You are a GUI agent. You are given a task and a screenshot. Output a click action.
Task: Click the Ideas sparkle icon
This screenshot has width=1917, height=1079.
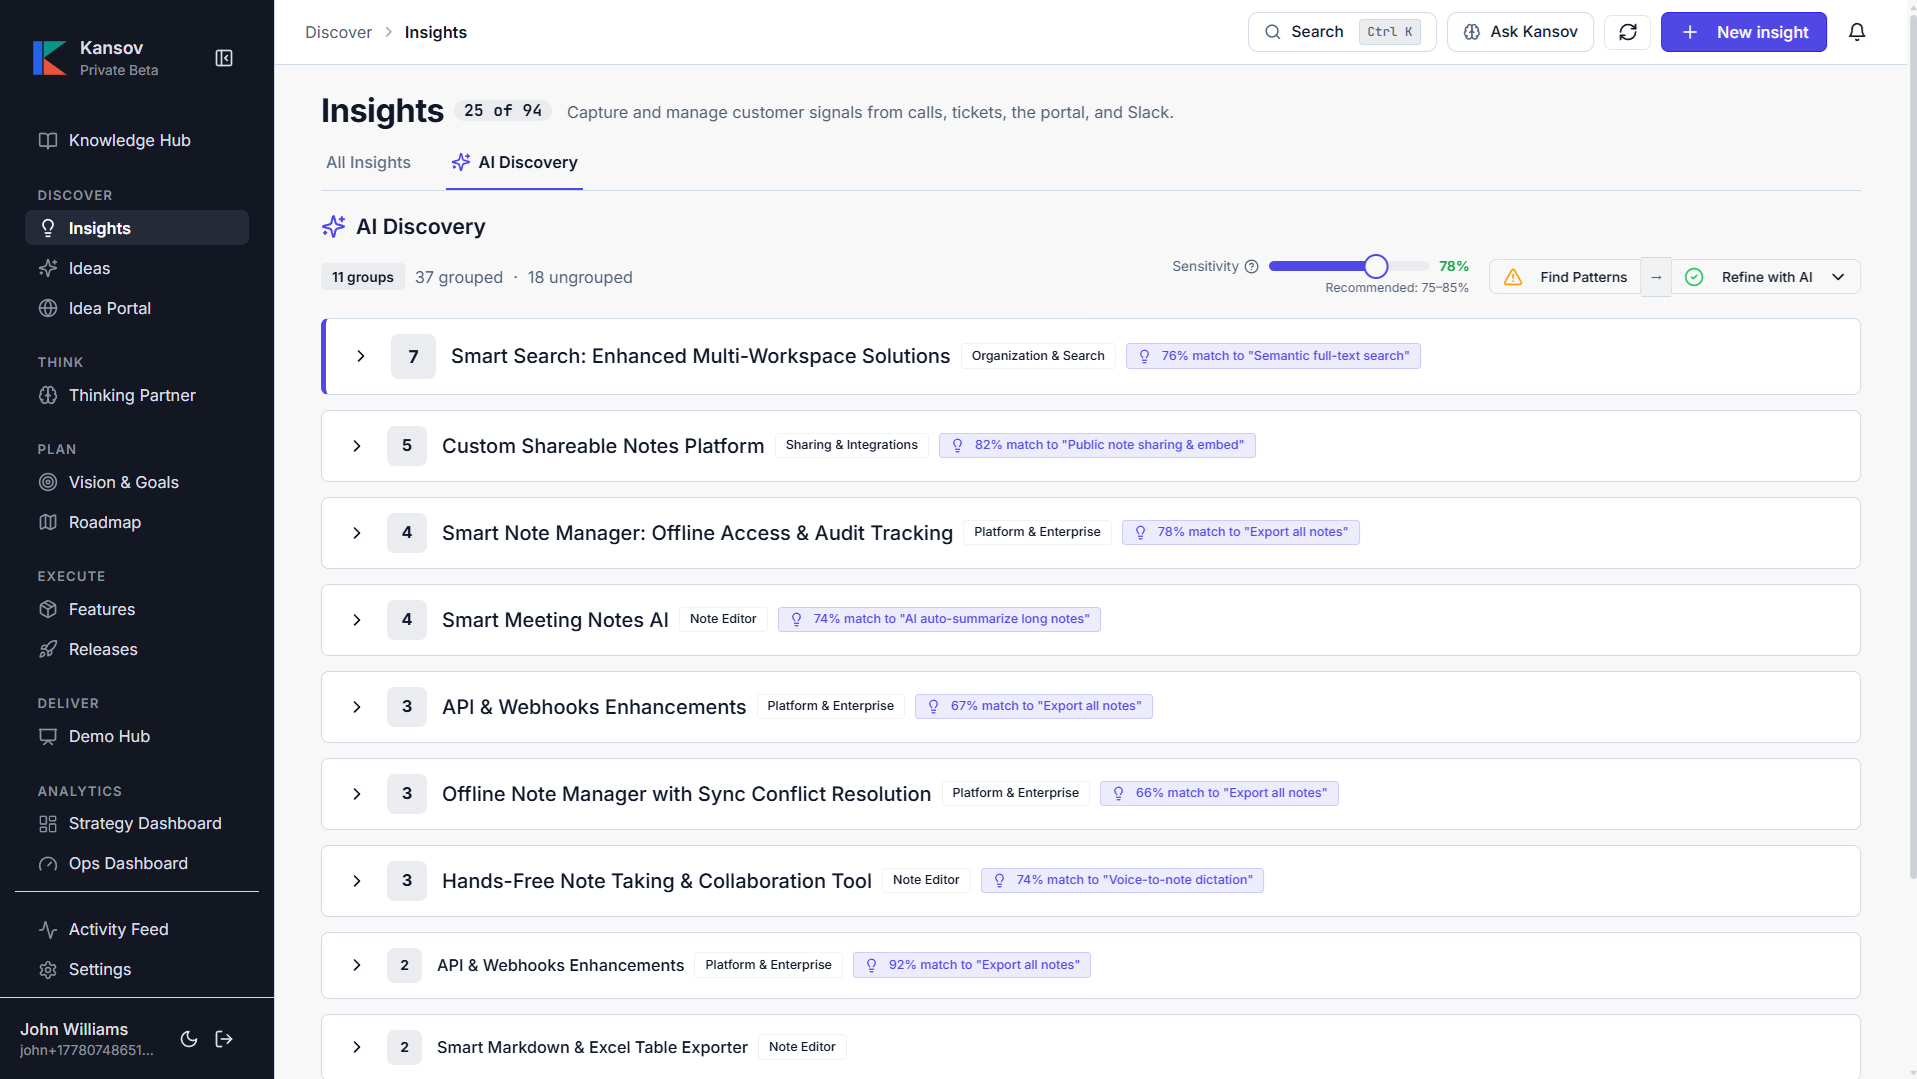pyautogui.click(x=47, y=268)
